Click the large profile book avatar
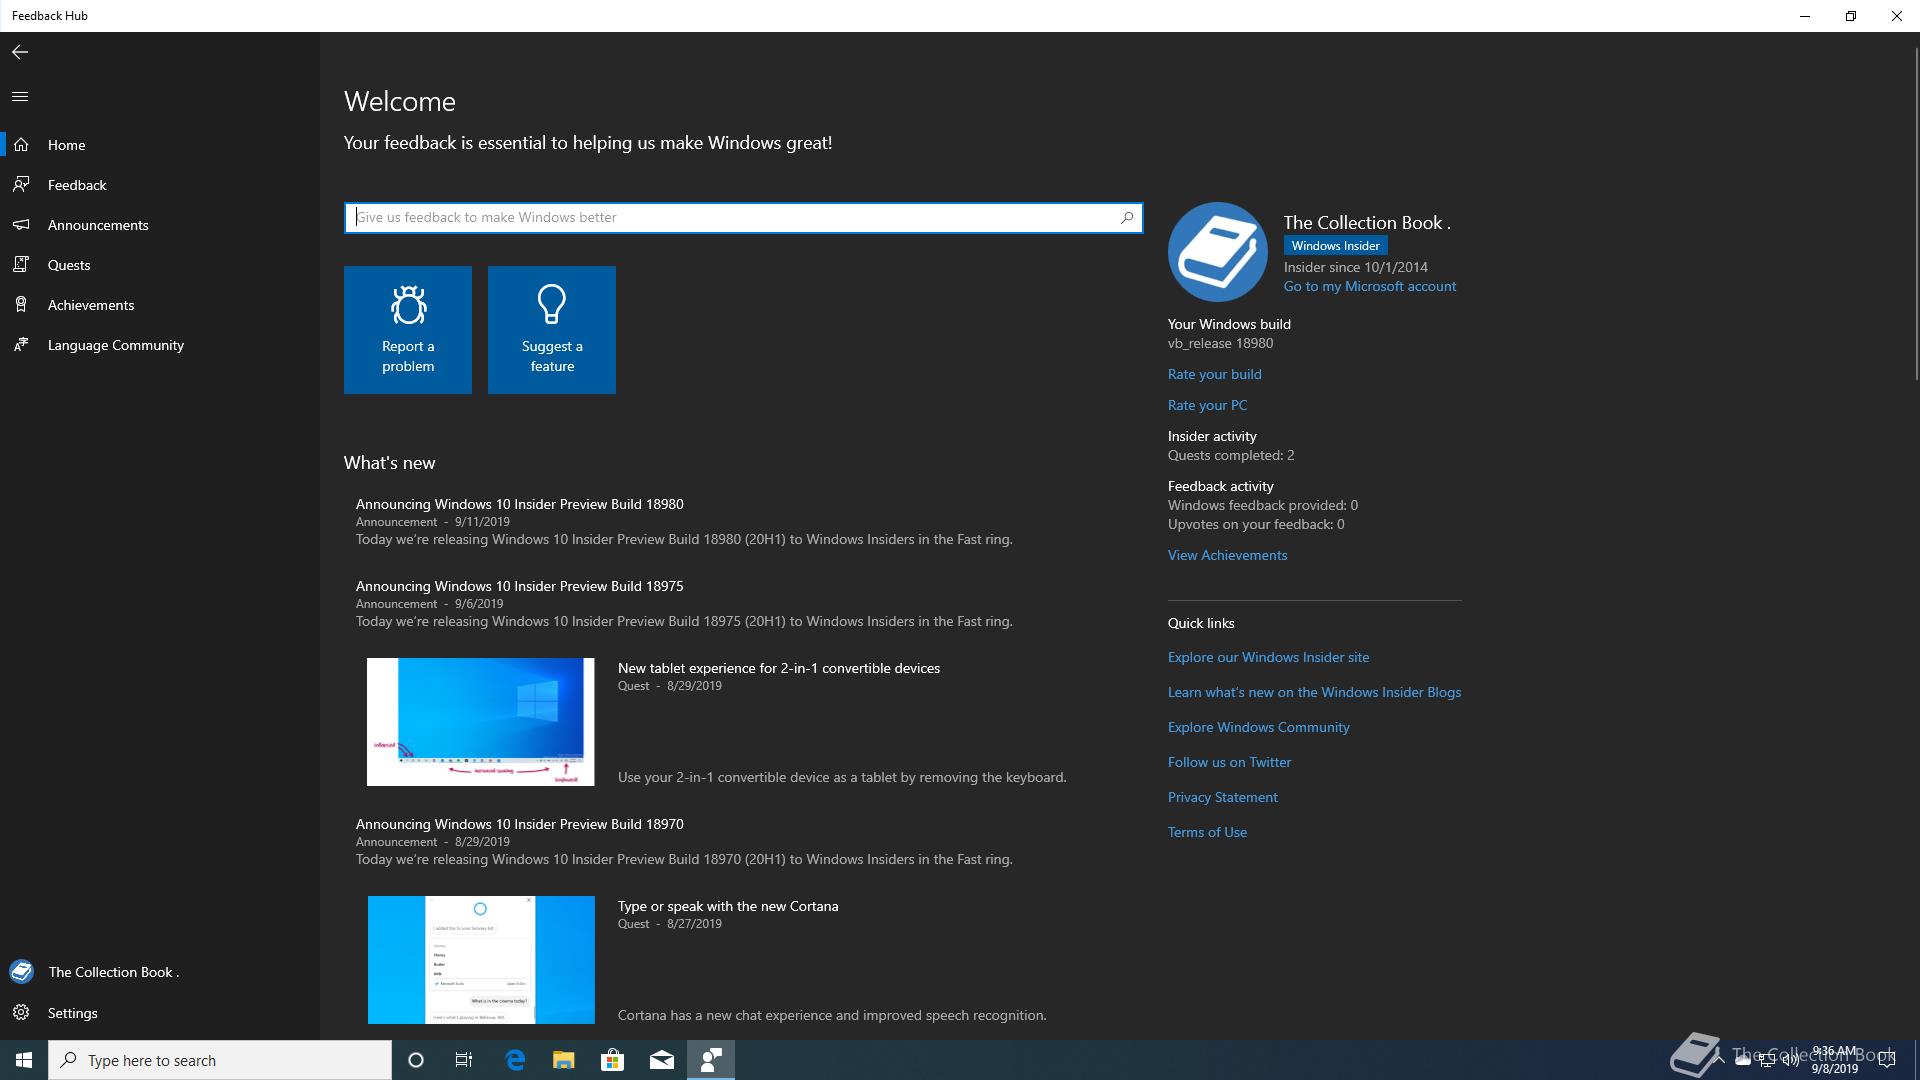1920x1080 pixels. [1218, 252]
